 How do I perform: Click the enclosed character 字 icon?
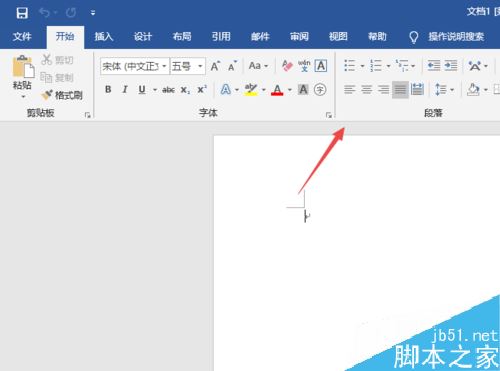click(320, 89)
